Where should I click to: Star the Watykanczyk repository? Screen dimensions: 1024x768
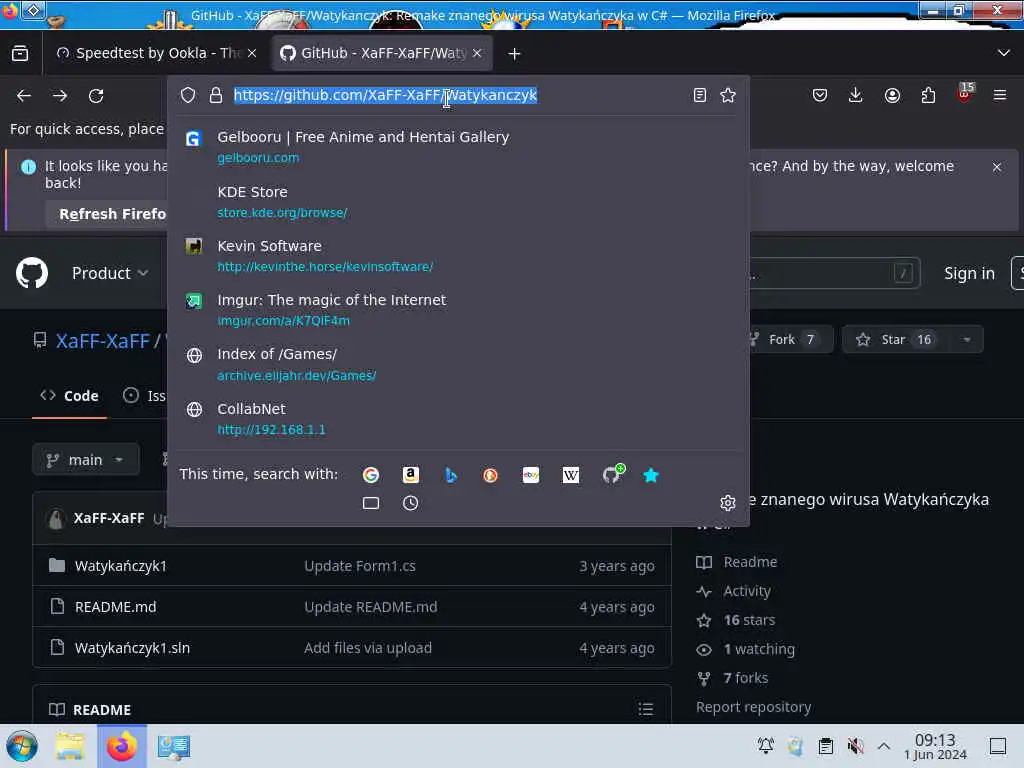tap(896, 340)
